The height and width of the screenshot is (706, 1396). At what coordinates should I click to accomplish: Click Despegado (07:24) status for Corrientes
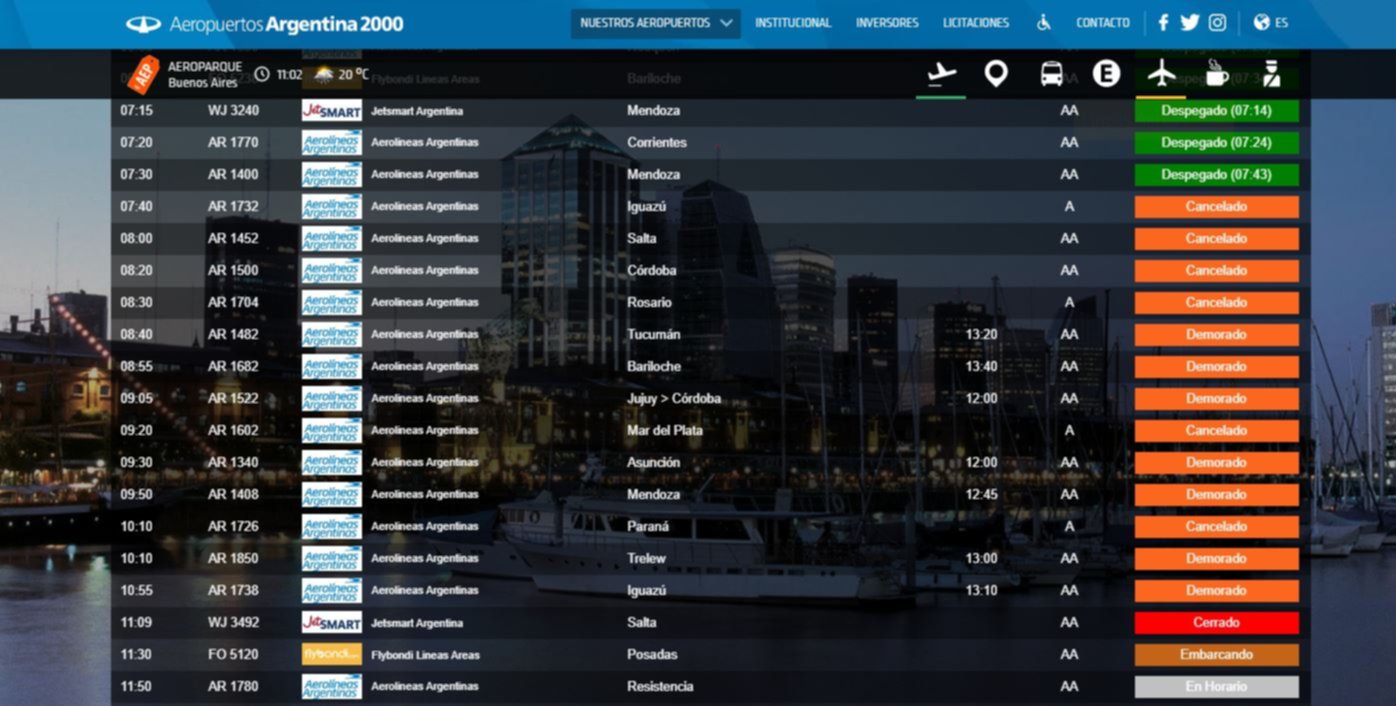click(x=1216, y=142)
